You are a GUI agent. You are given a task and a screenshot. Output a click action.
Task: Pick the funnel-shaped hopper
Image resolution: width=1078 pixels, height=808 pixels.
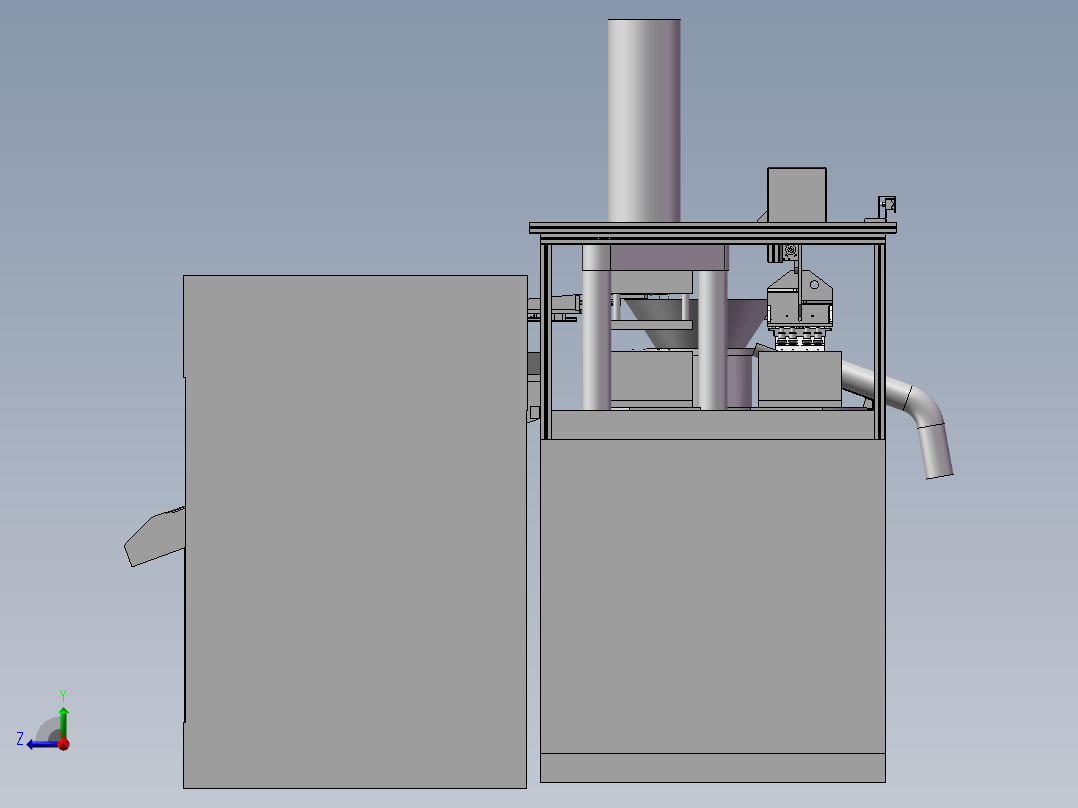pos(692,323)
